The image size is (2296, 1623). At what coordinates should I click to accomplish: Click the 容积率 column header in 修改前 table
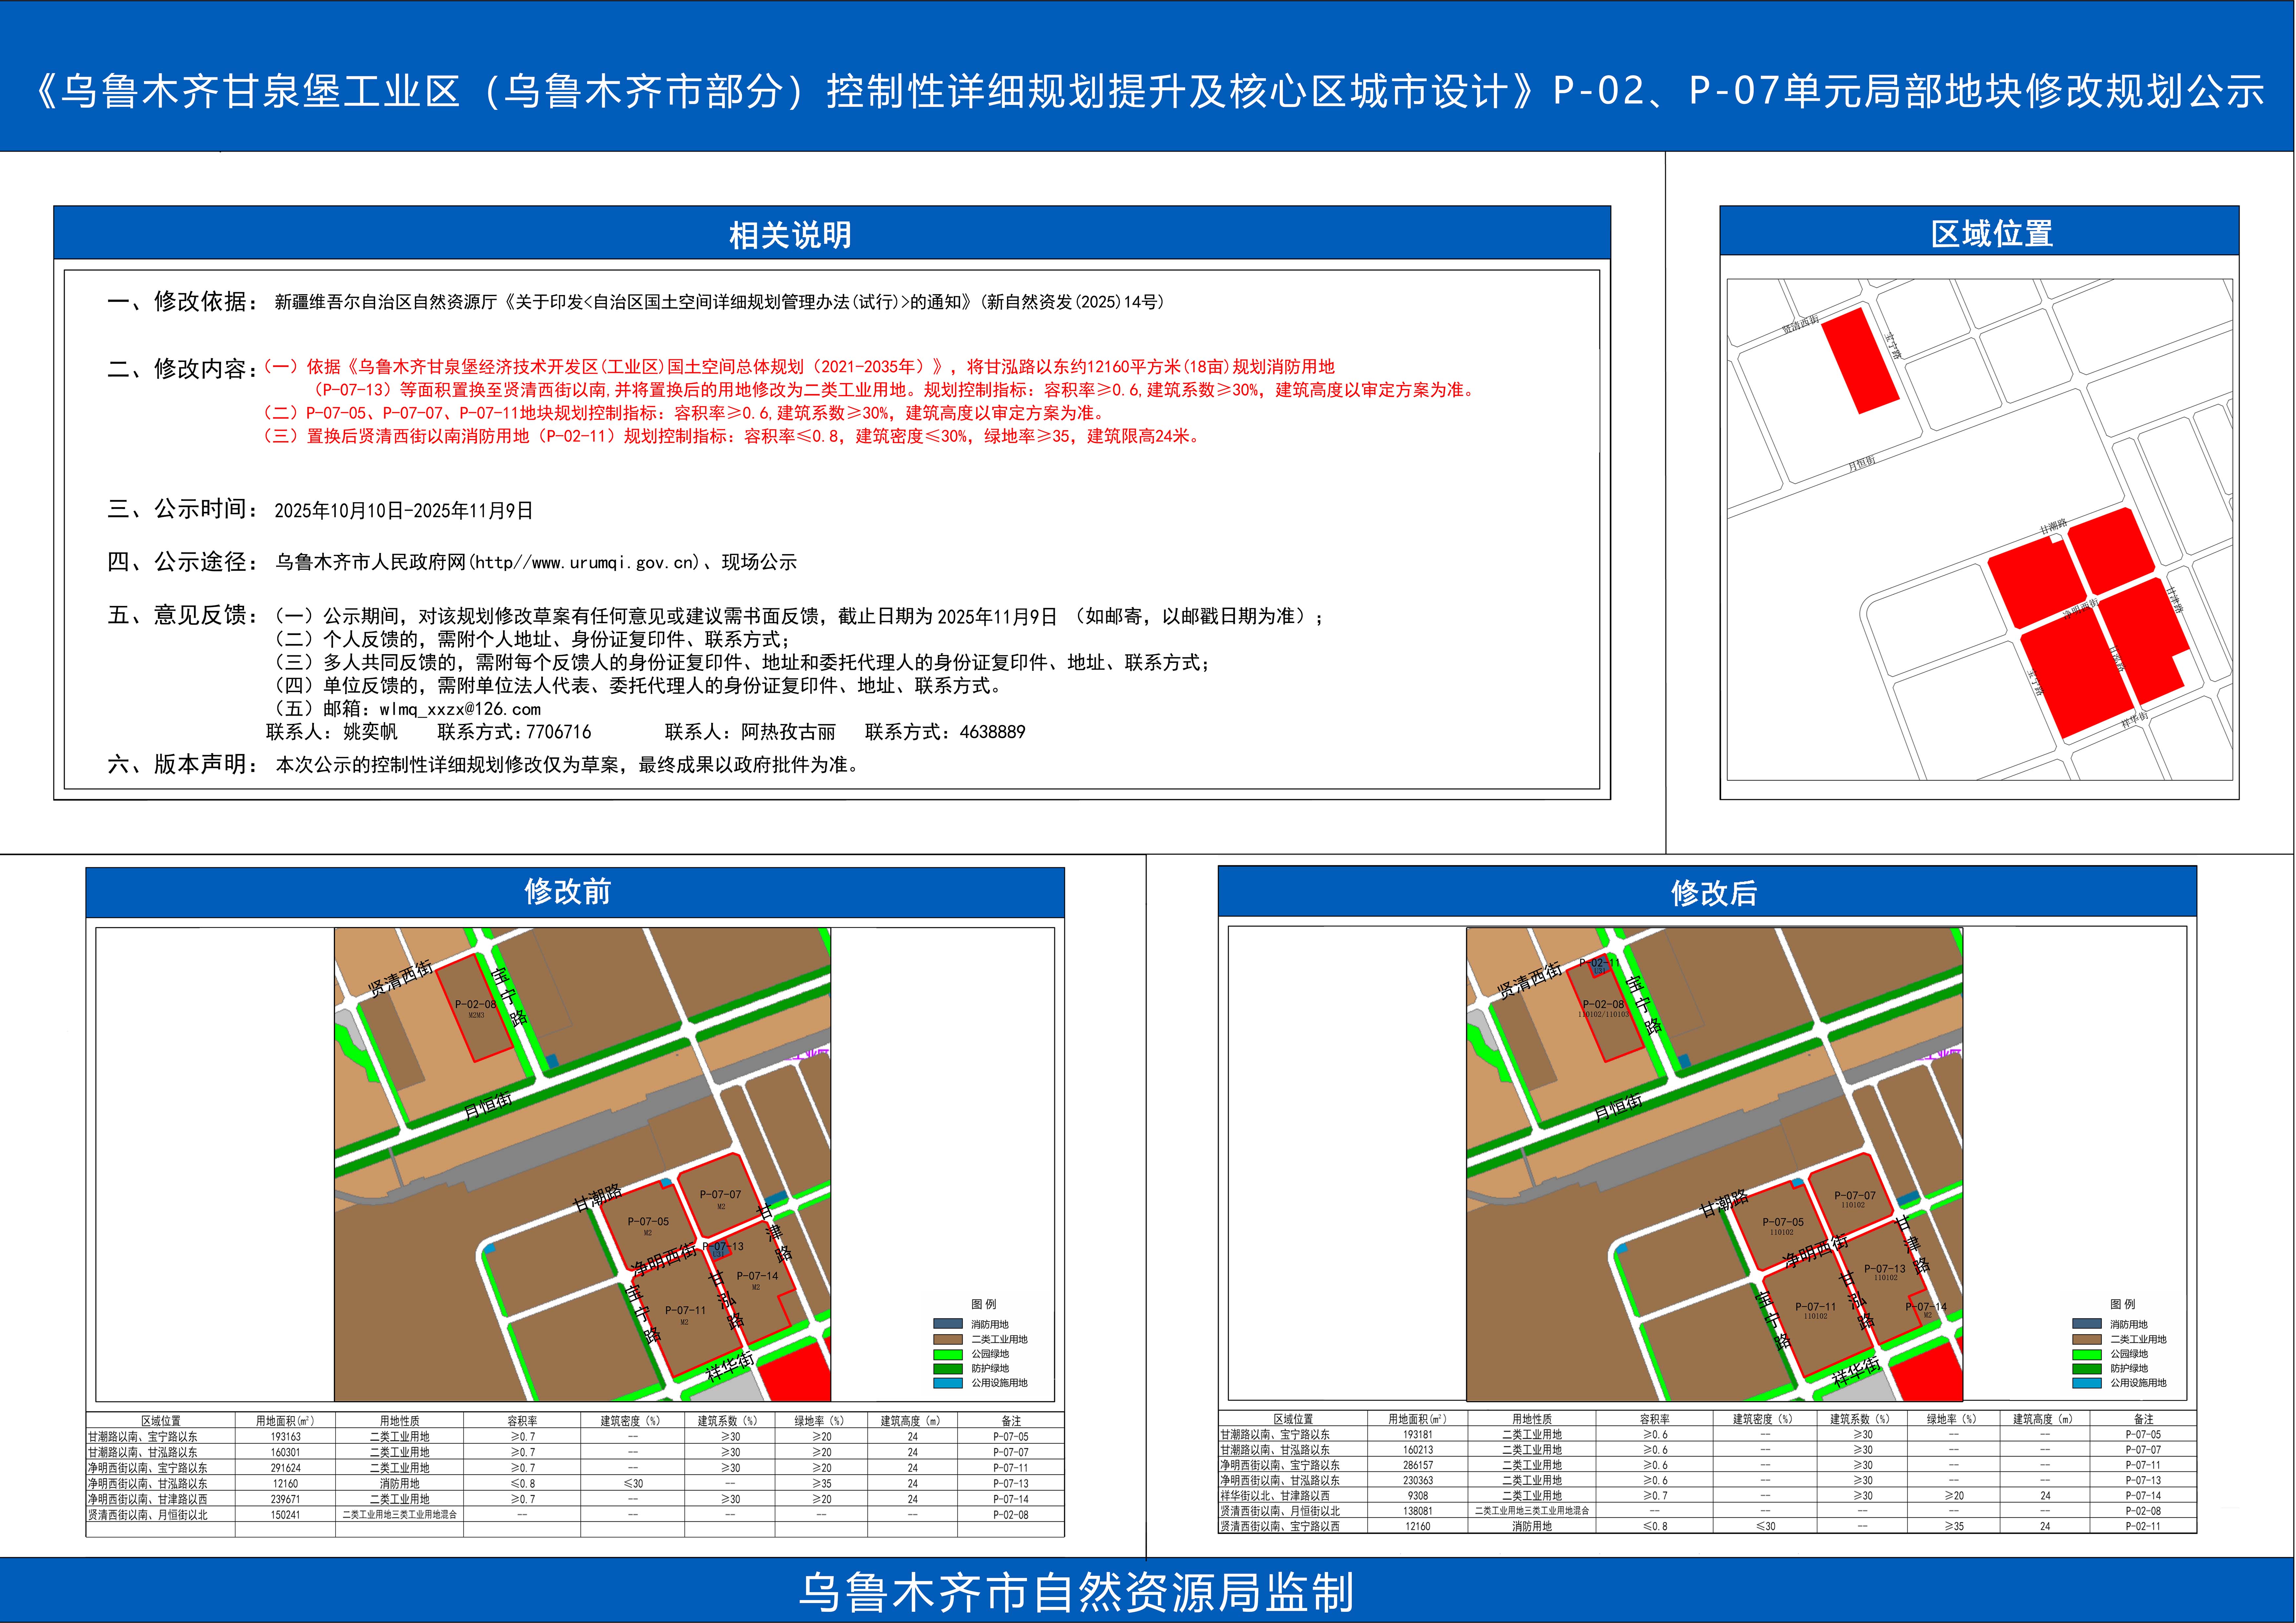click(521, 1420)
